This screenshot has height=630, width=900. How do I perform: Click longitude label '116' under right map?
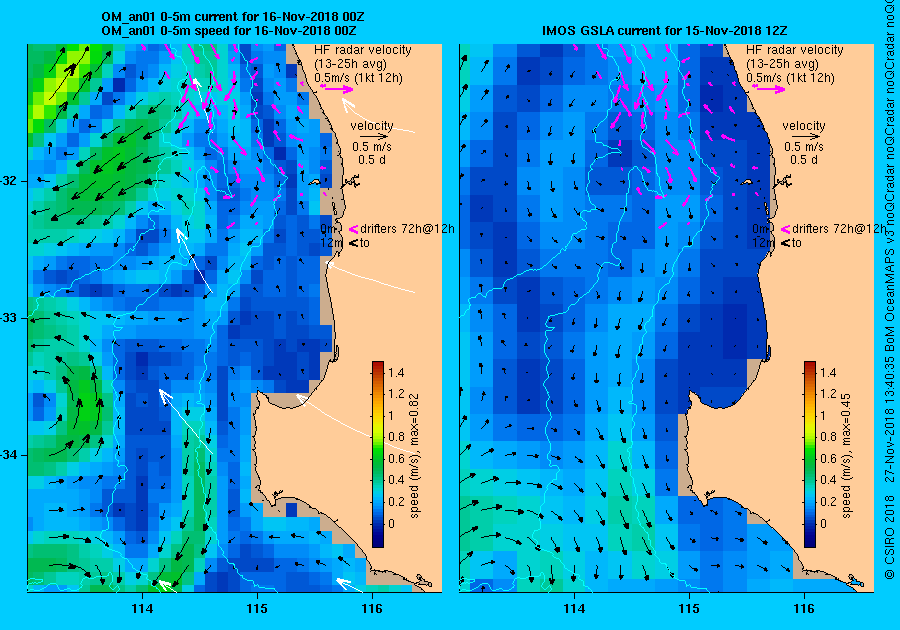coord(804,609)
